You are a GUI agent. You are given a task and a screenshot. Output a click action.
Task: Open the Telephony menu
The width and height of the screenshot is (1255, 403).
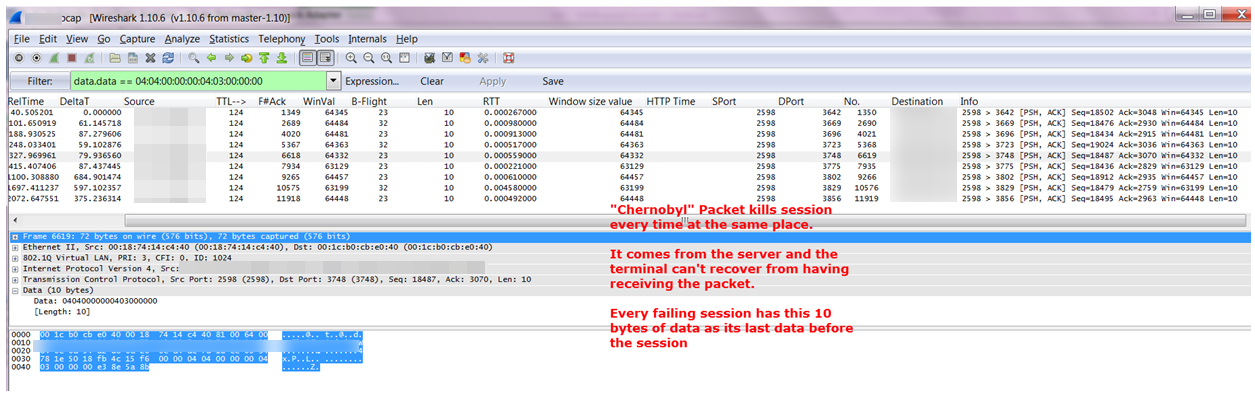point(282,38)
